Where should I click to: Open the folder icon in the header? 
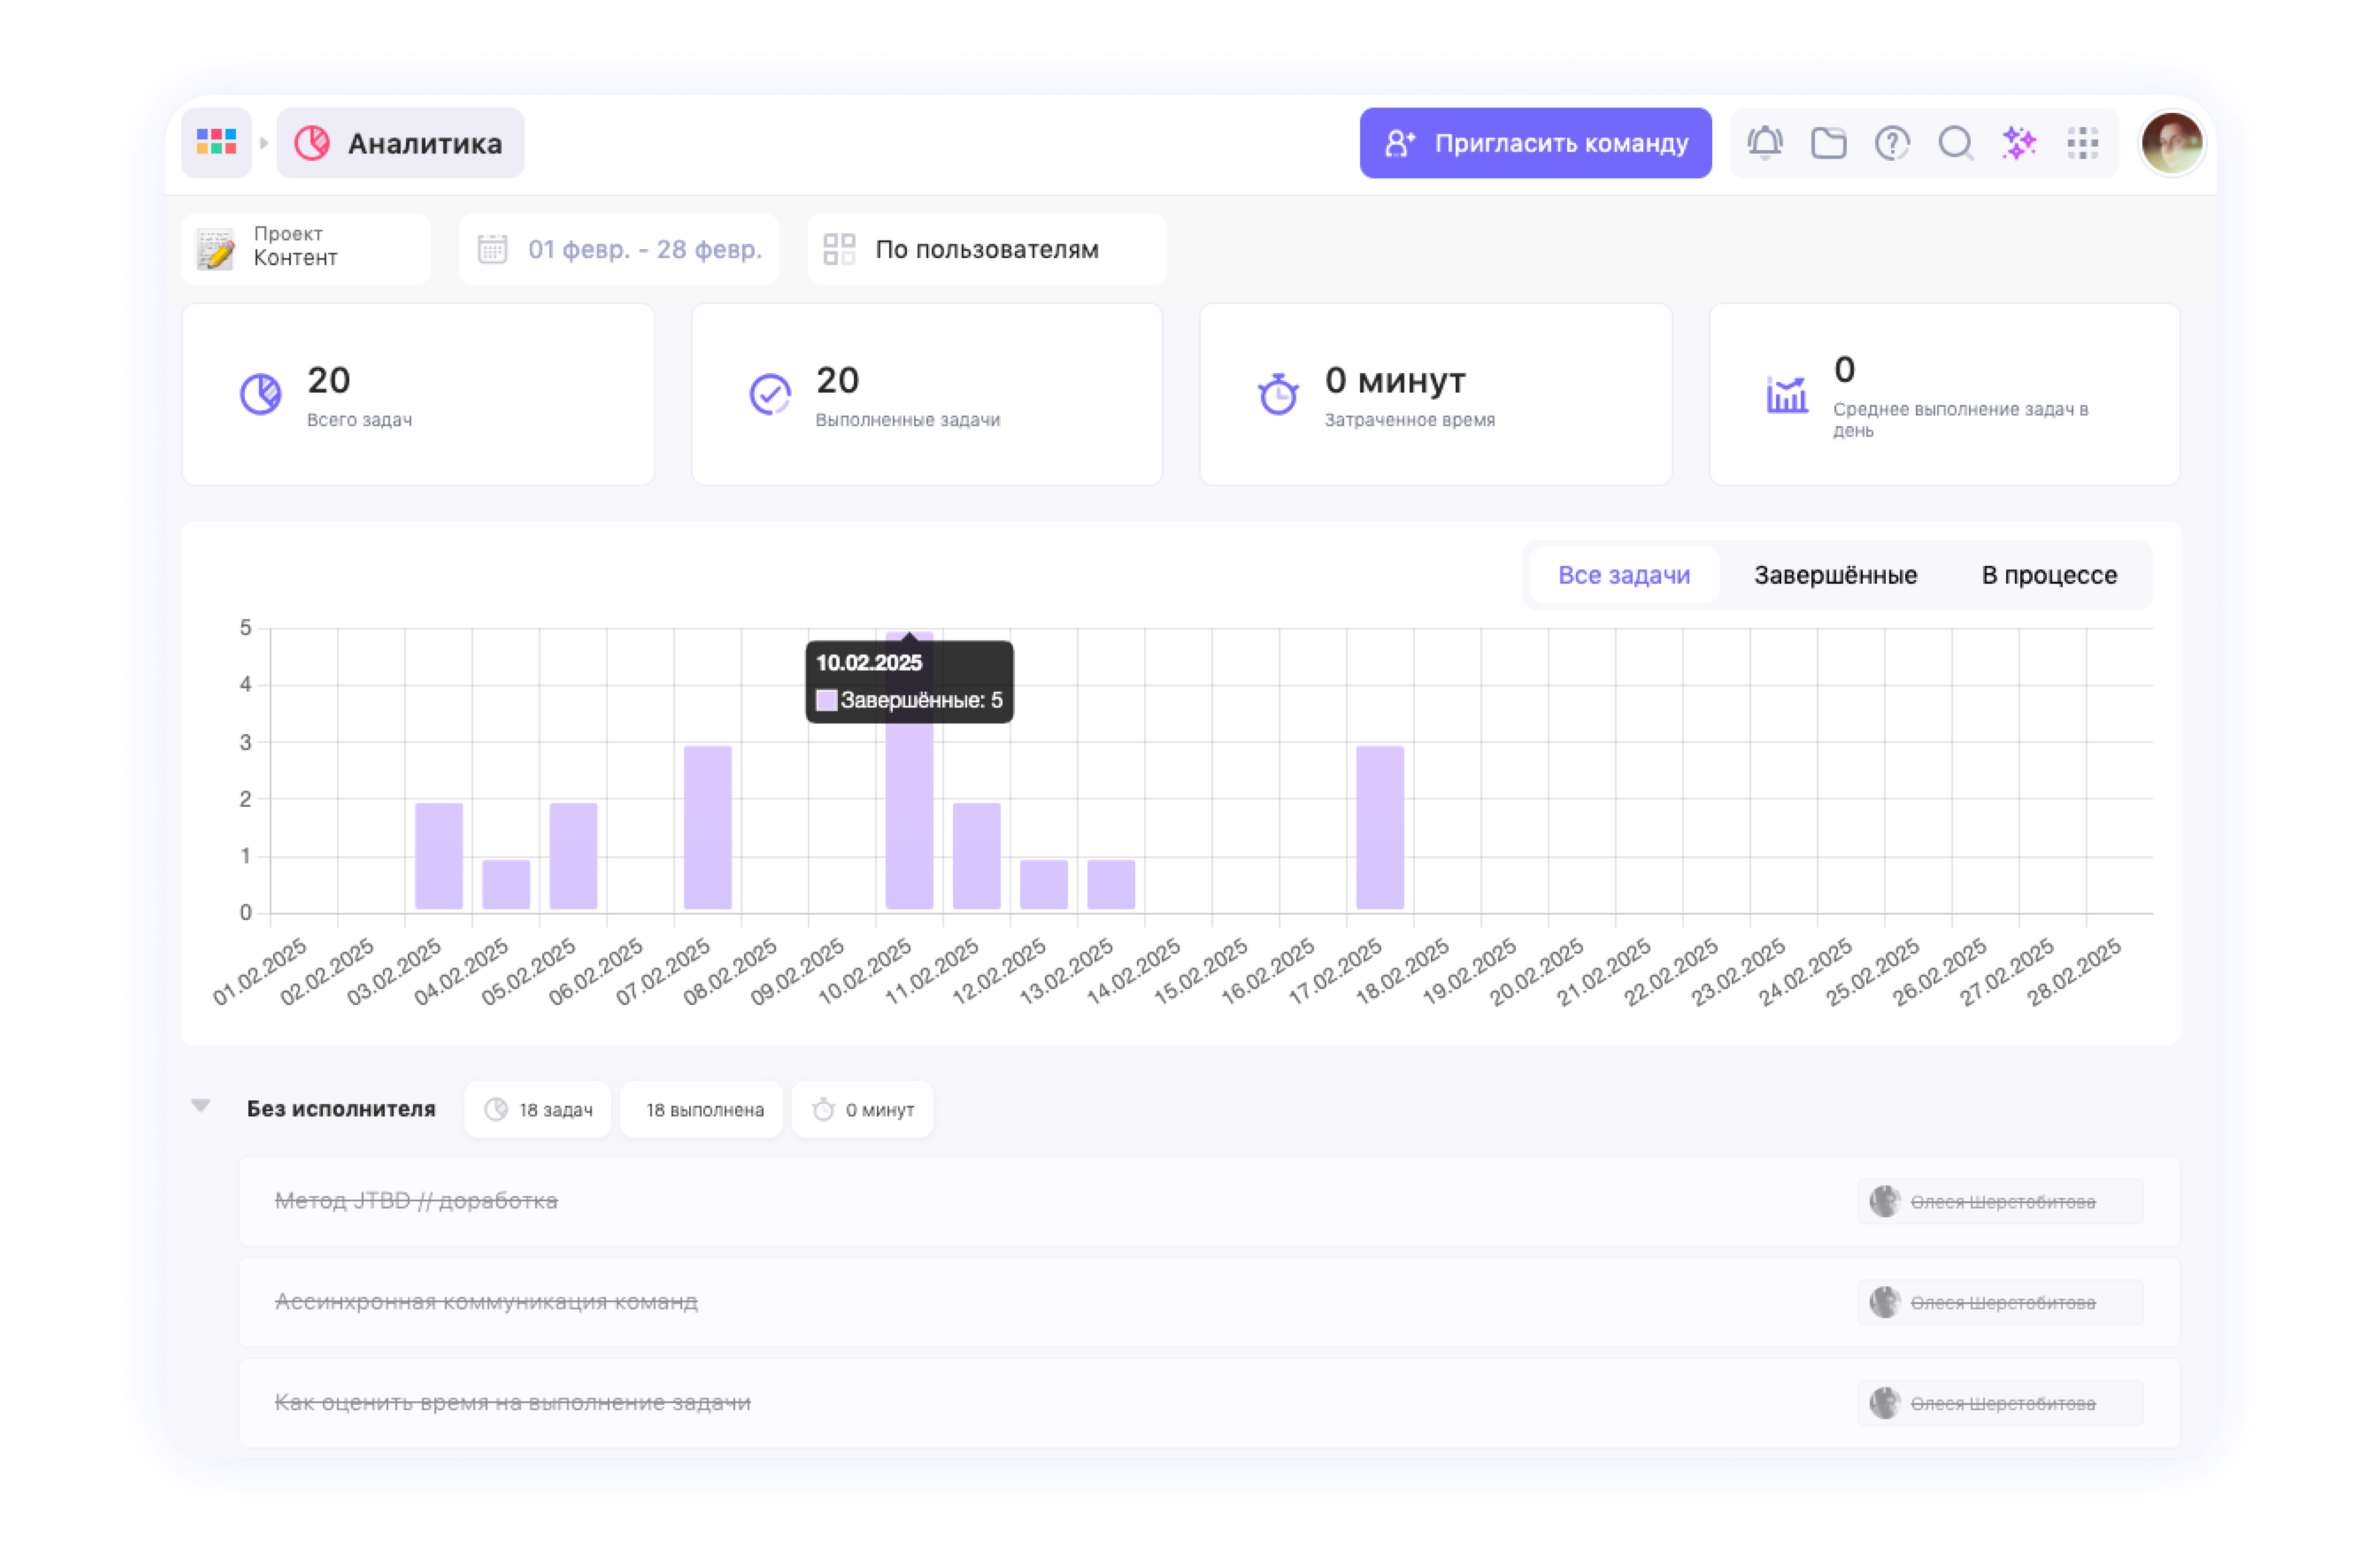(x=1829, y=143)
